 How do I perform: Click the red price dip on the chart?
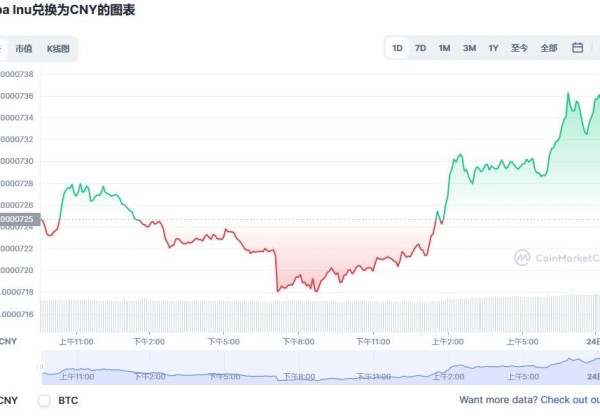(x=277, y=290)
